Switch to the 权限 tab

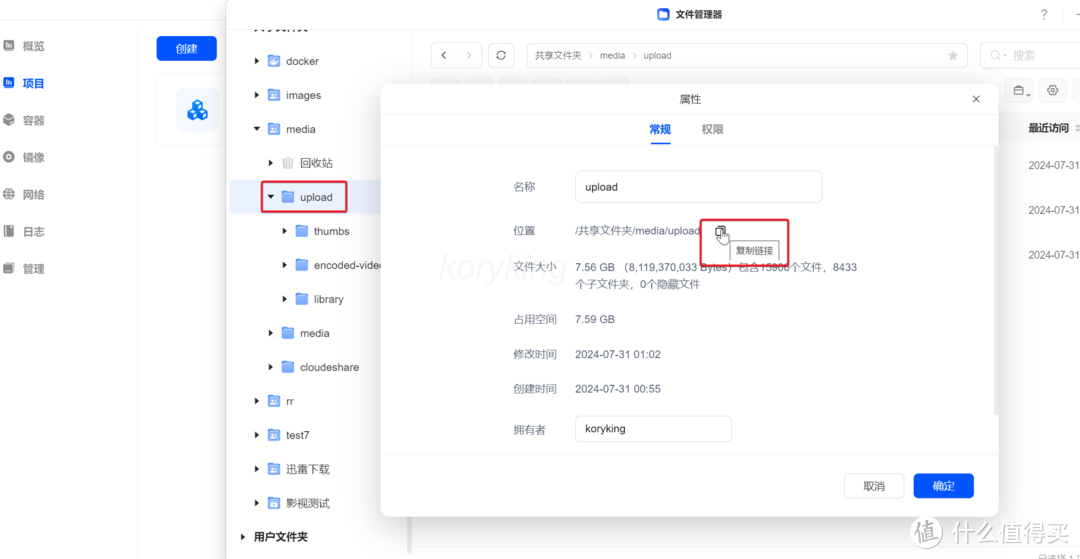(x=712, y=130)
